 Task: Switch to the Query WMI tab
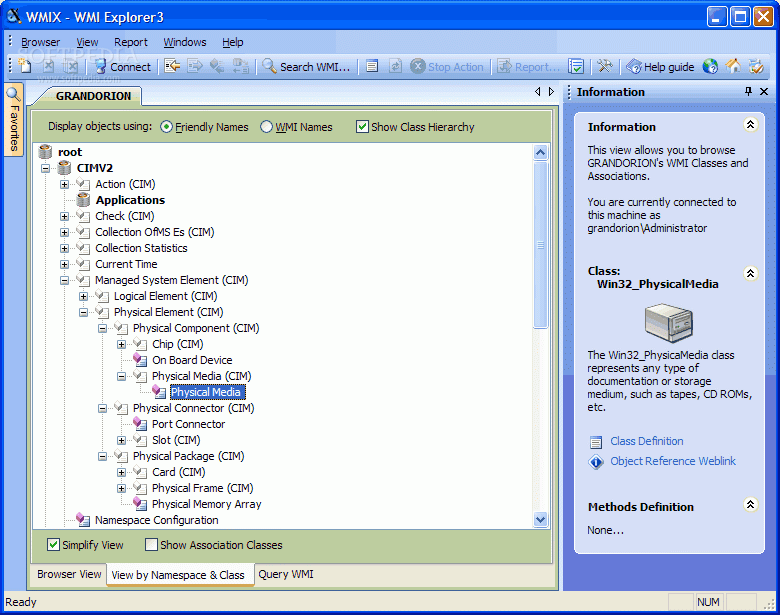tap(286, 574)
